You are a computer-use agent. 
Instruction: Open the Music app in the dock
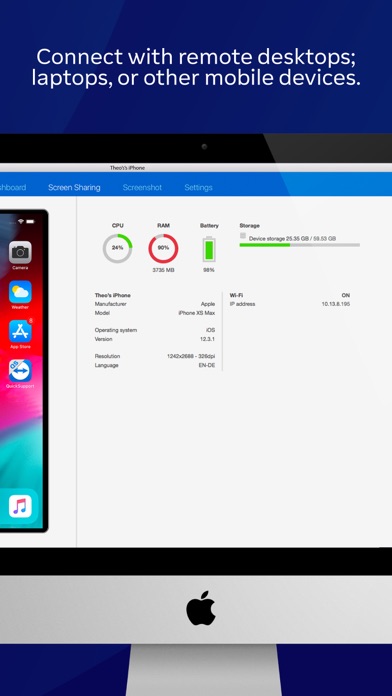click(x=20, y=506)
